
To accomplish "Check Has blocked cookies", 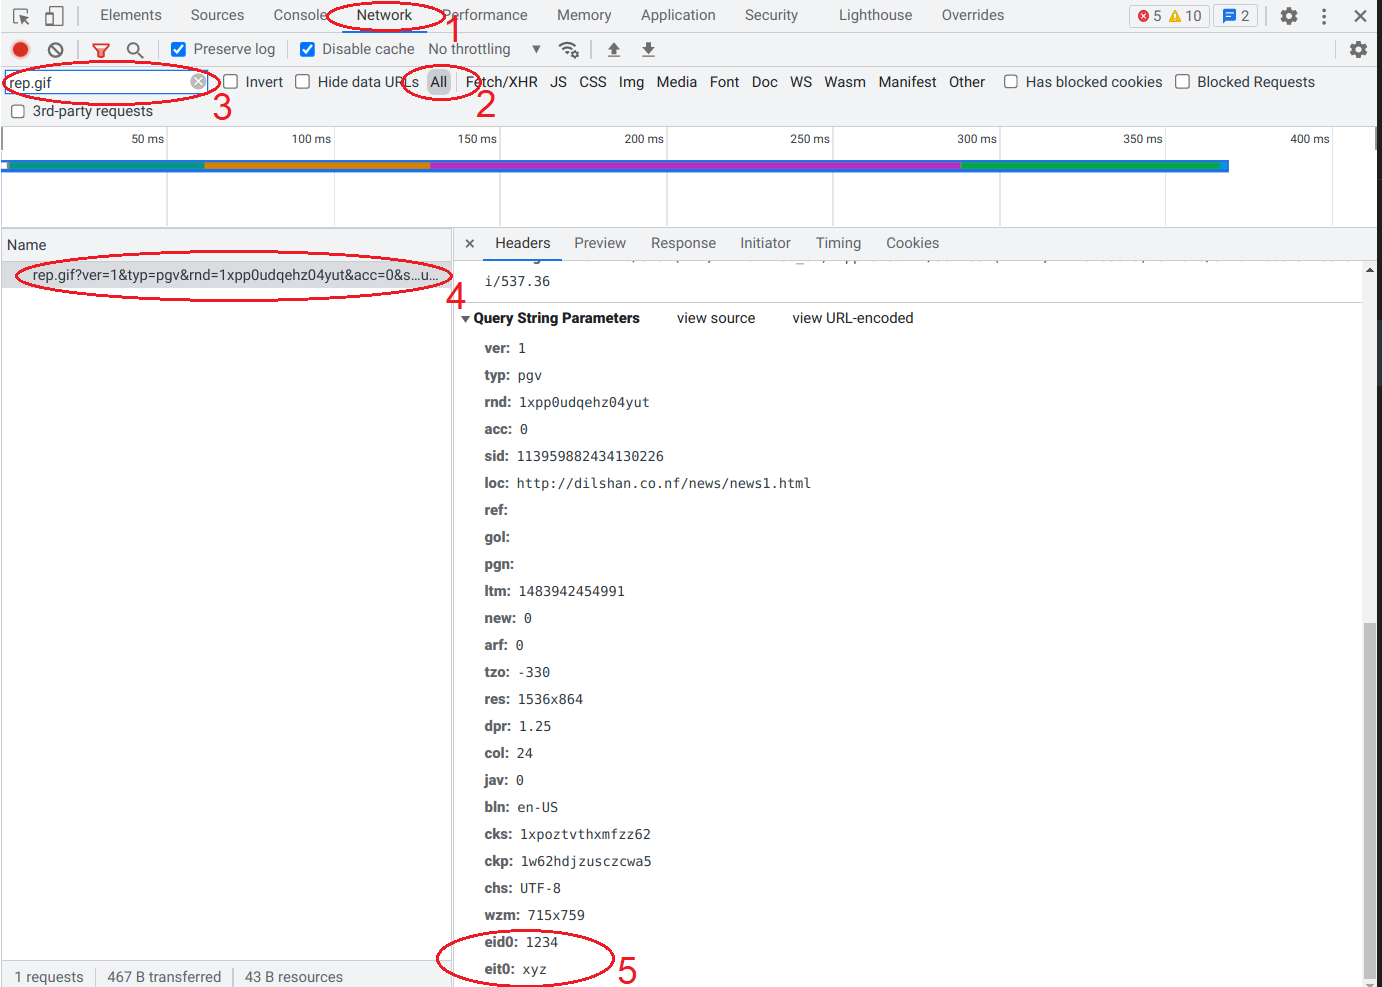I will (1011, 82).
